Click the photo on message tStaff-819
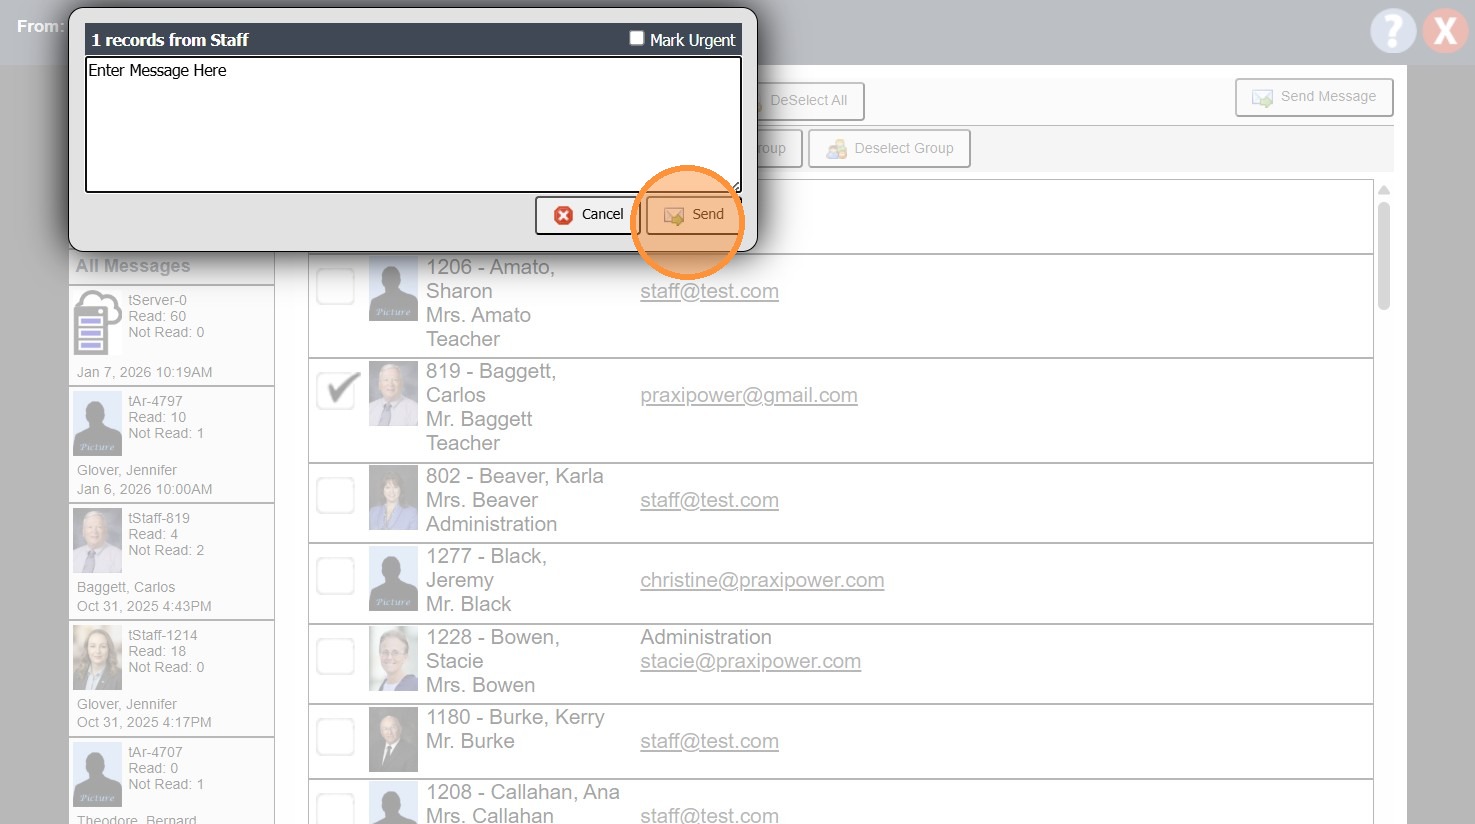Image resolution: width=1475 pixels, height=824 pixels. 97,541
